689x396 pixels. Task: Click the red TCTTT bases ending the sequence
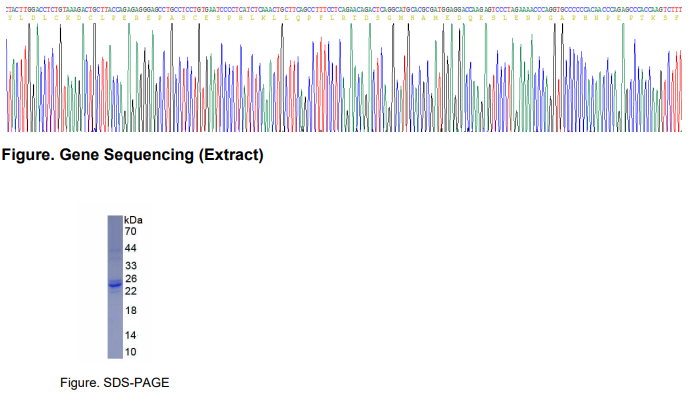[x=673, y=9]
